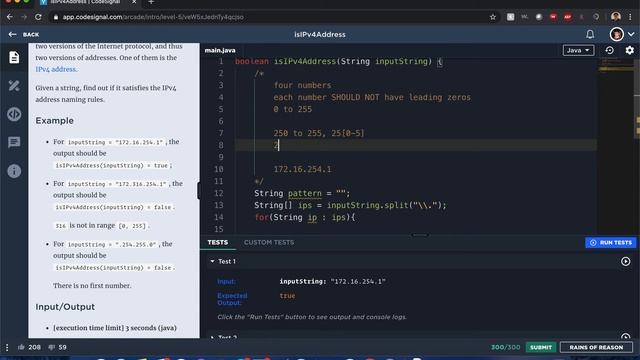
Task: Open the info sidebar icon
Action: [14, 171]
